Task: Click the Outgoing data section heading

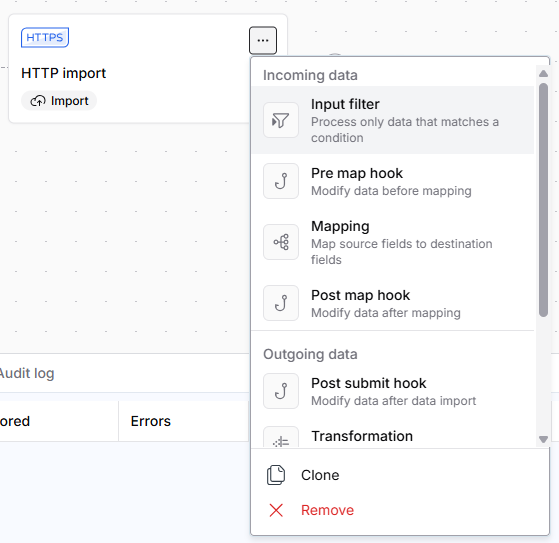Action: point(310,354)
